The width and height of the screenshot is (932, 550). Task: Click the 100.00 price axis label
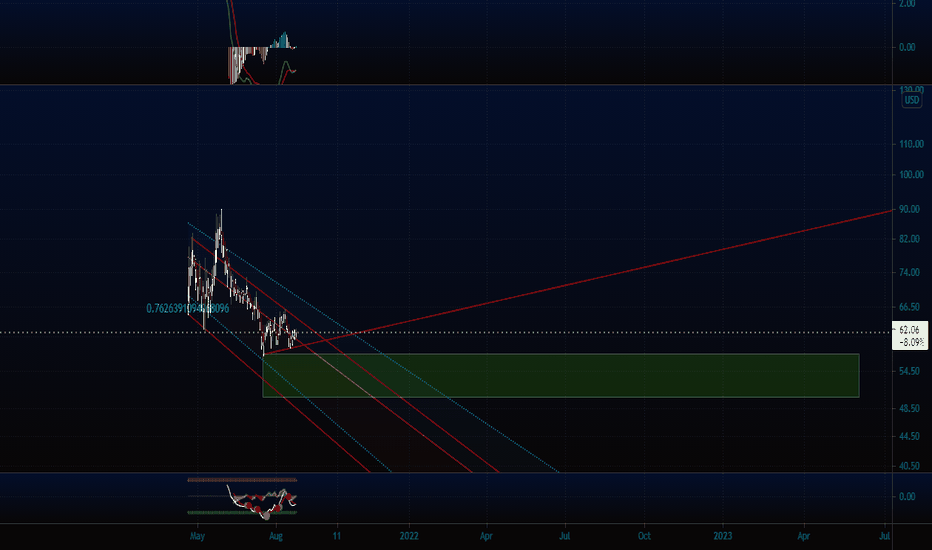[911, 175]
